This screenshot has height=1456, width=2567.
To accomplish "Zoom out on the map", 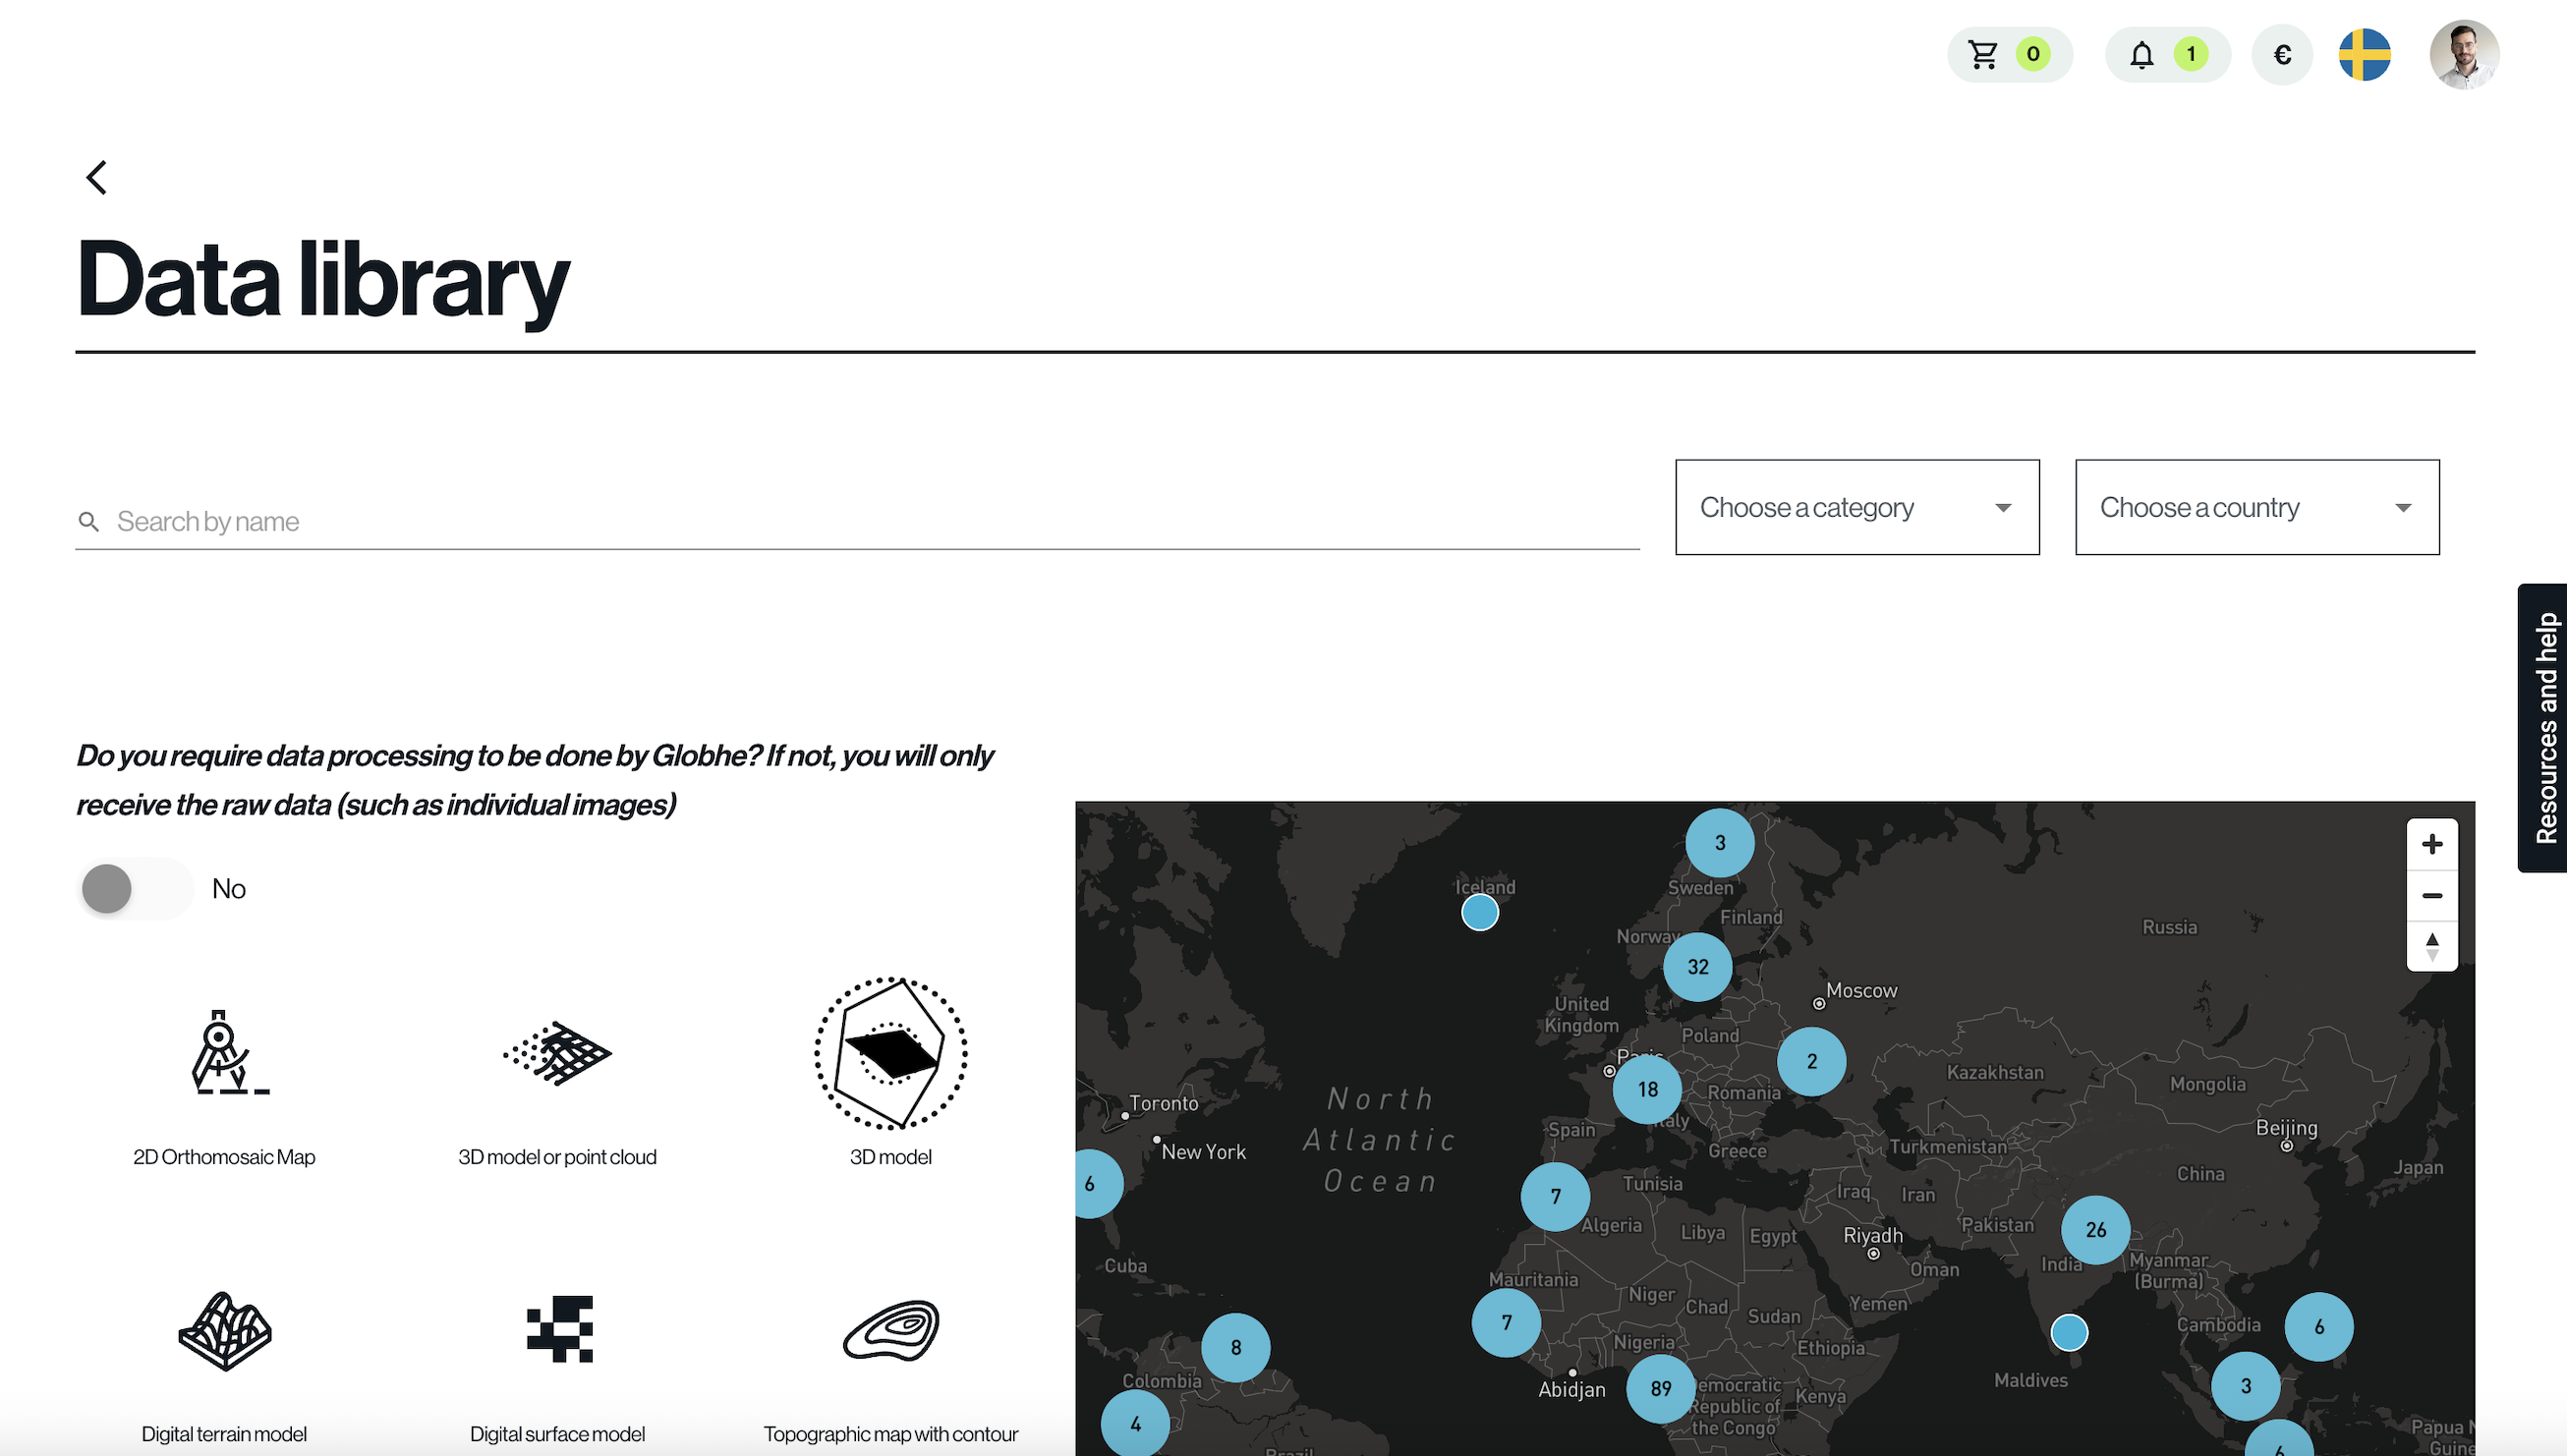I will tap(2431, 895).
